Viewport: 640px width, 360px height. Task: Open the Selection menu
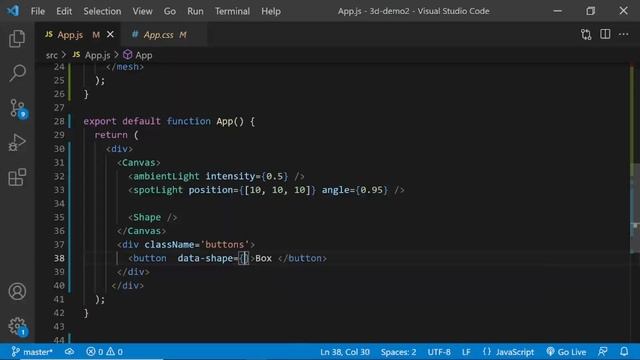tap(102, 11)
